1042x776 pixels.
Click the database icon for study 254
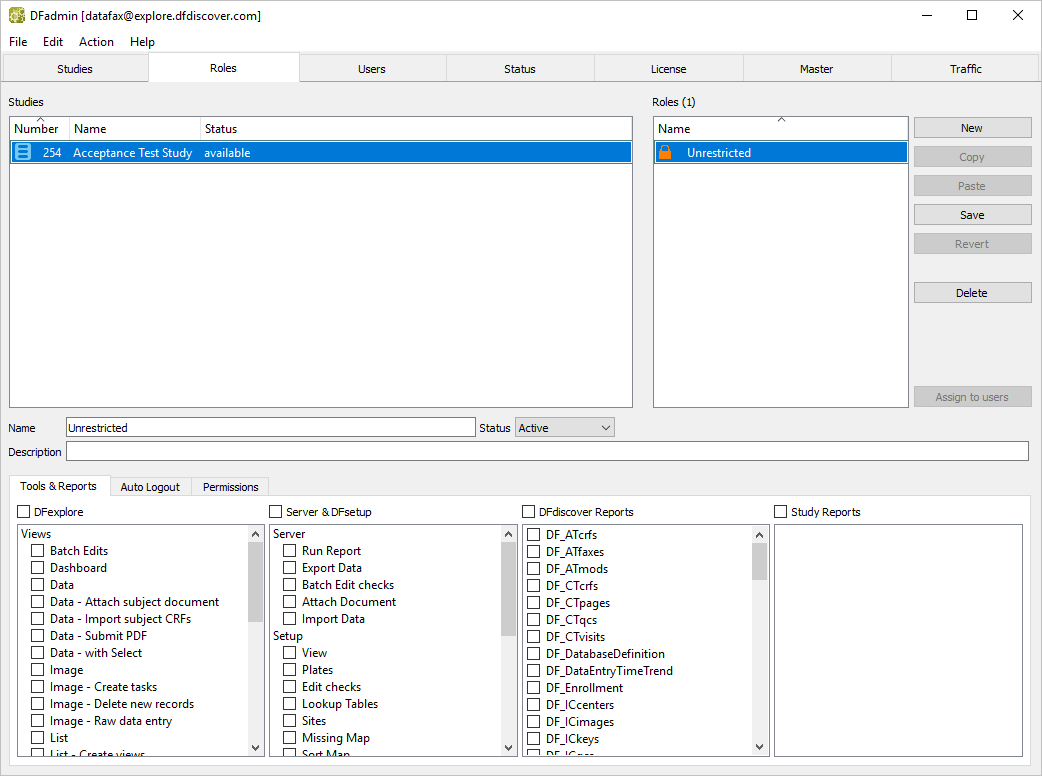point(23,153)
